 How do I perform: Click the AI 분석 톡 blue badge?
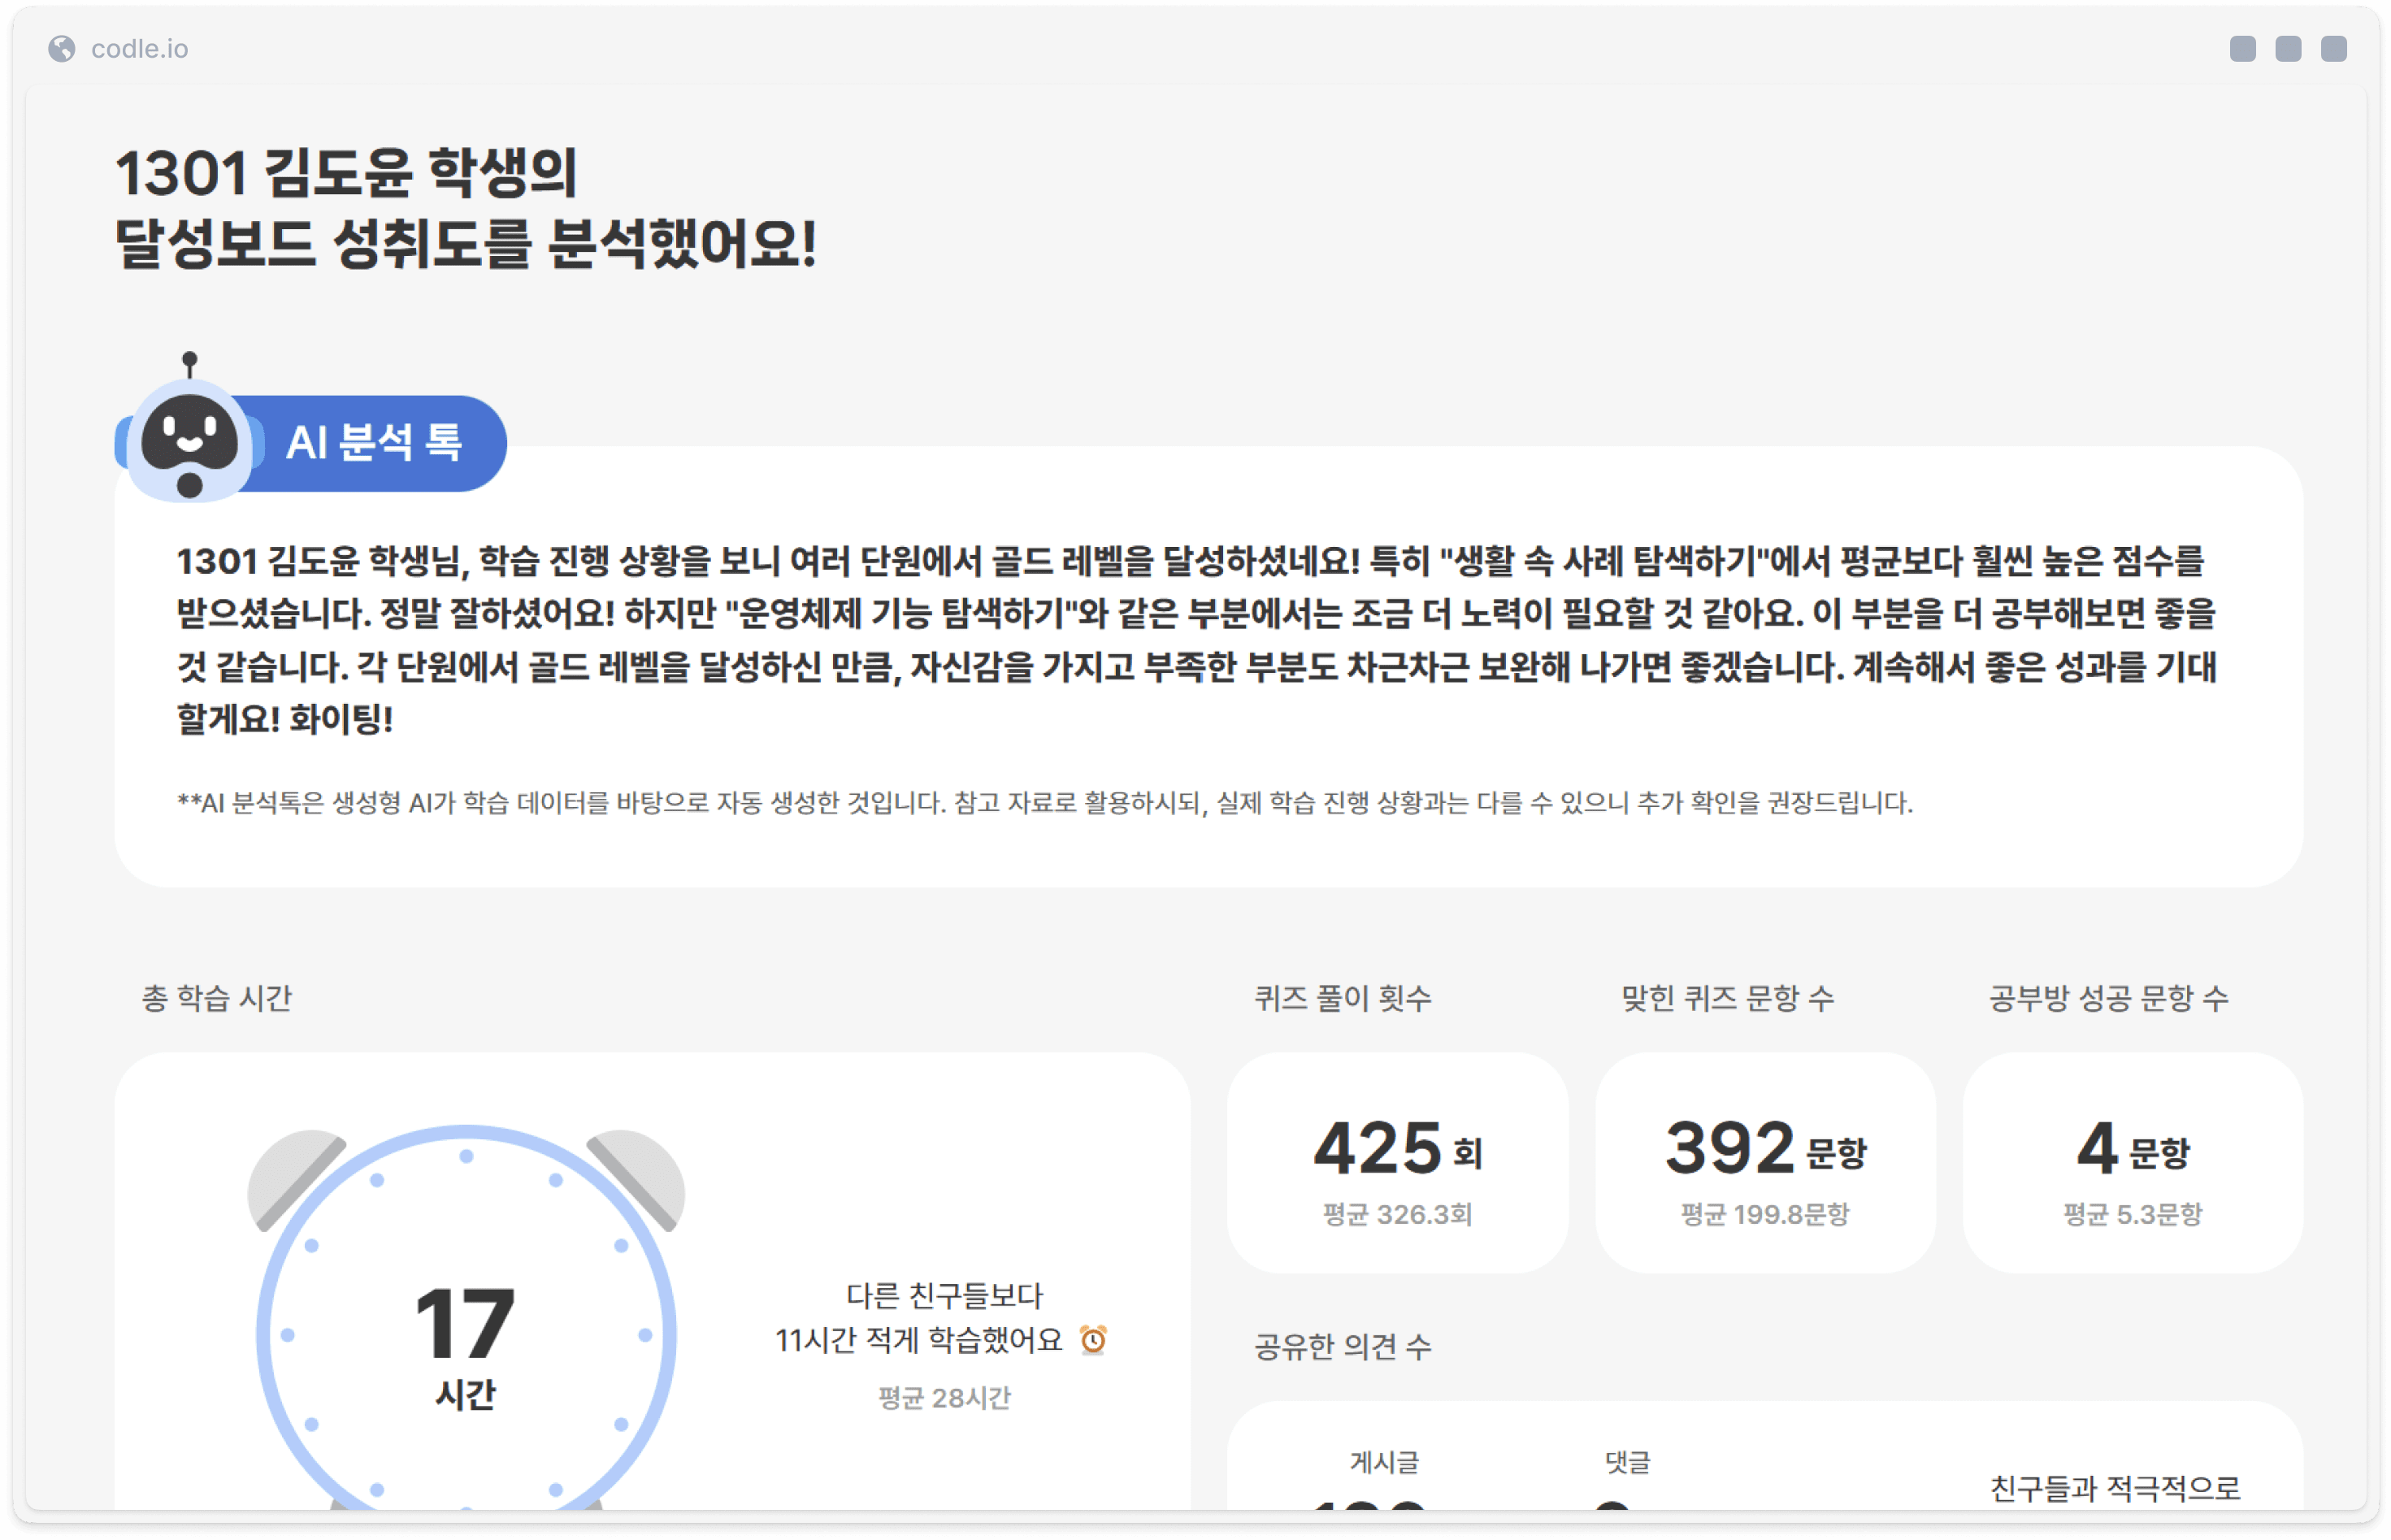pyautogui.click(x=374, y=442)
